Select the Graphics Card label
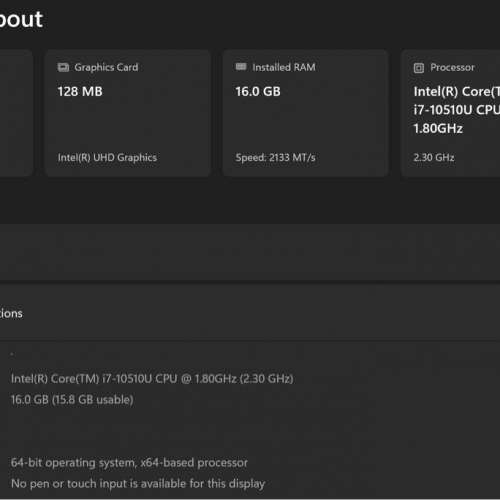The image size is (500, 500). [x=106, y=67]
